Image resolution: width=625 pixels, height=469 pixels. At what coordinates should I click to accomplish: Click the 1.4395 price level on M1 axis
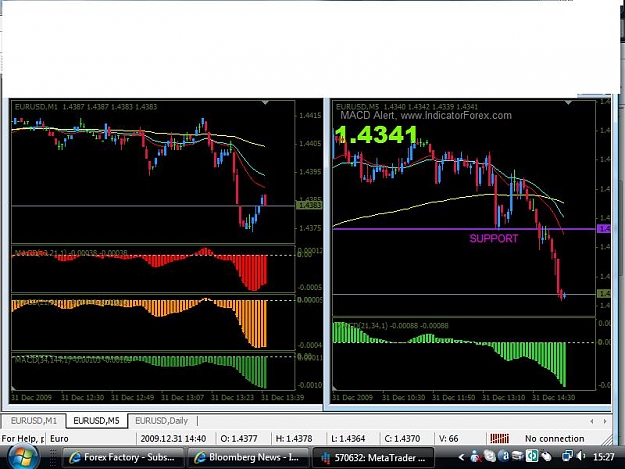coord(310,172)
